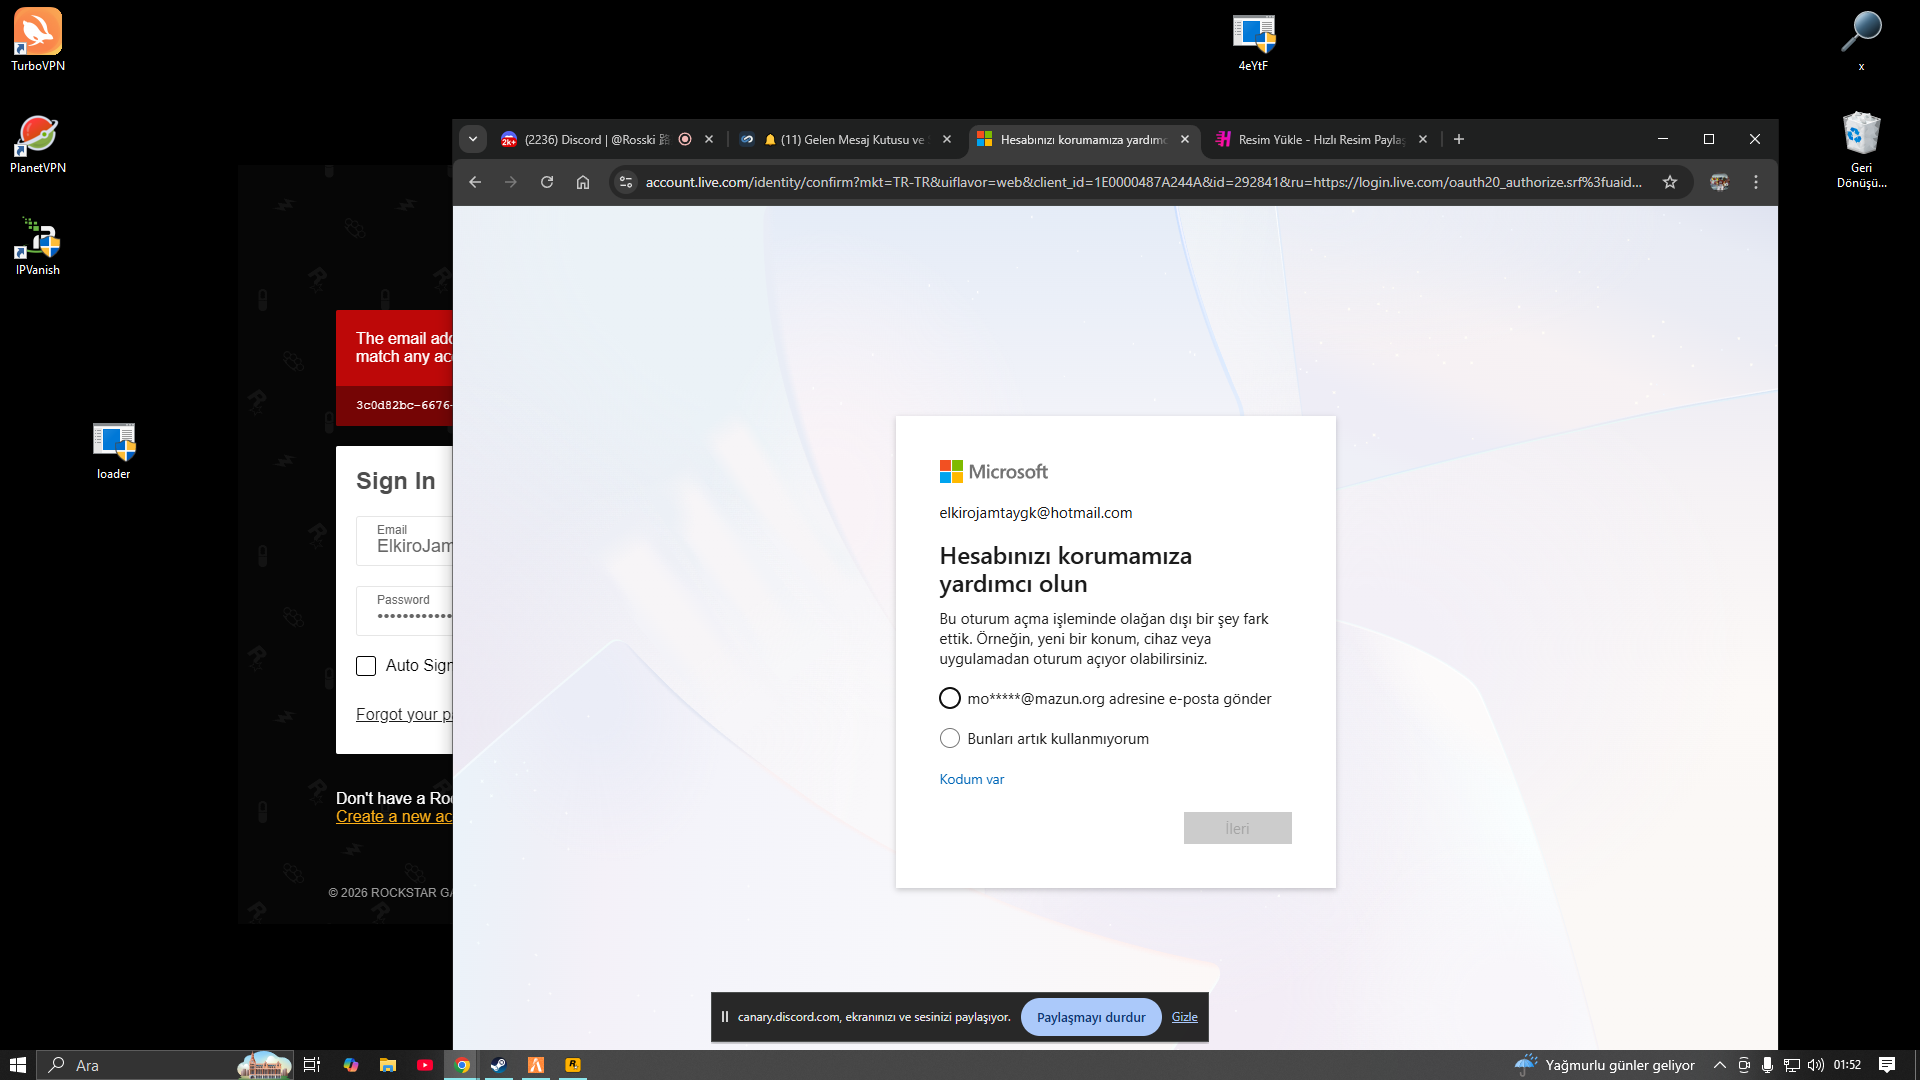This screenshot has height=1080, width=1920.
Task: Open the Chrome profile avatar
Action: point(1720,182)
